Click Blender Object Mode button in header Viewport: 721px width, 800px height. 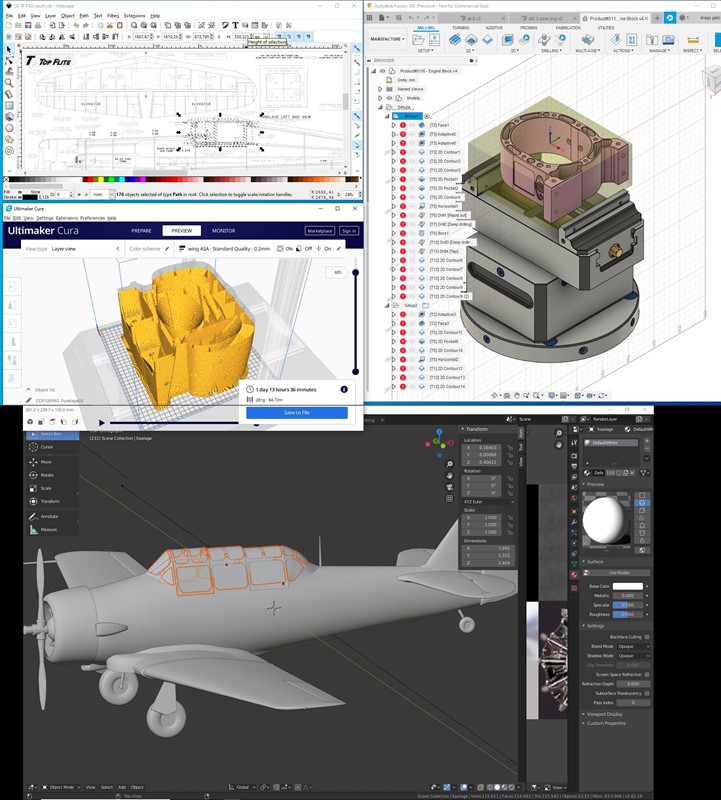click(x=62, y=787)
